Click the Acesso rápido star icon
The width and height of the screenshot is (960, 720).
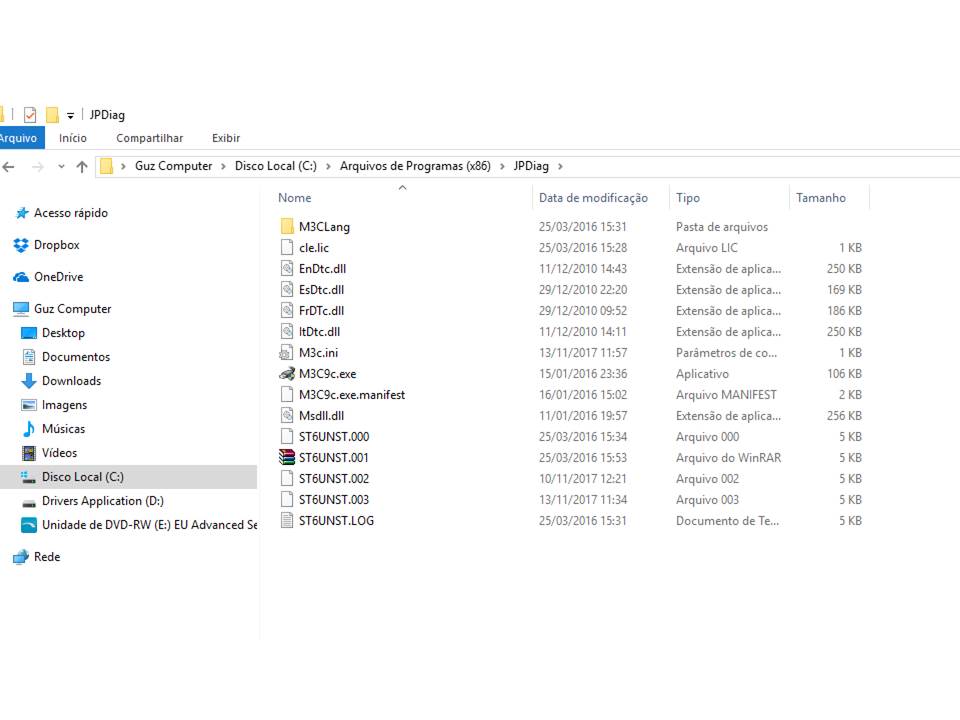tap(22, 213)
